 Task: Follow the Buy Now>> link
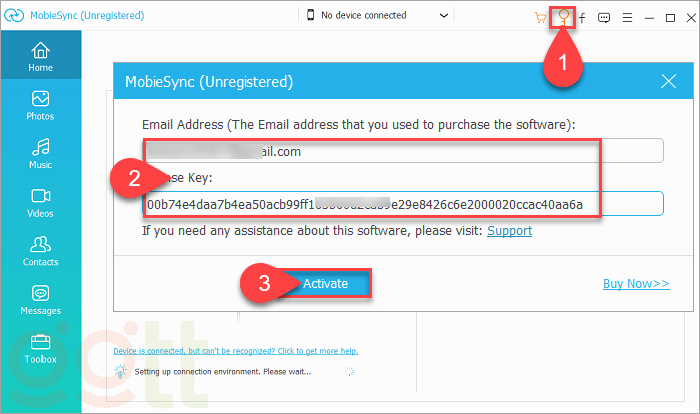click(636, 284)
